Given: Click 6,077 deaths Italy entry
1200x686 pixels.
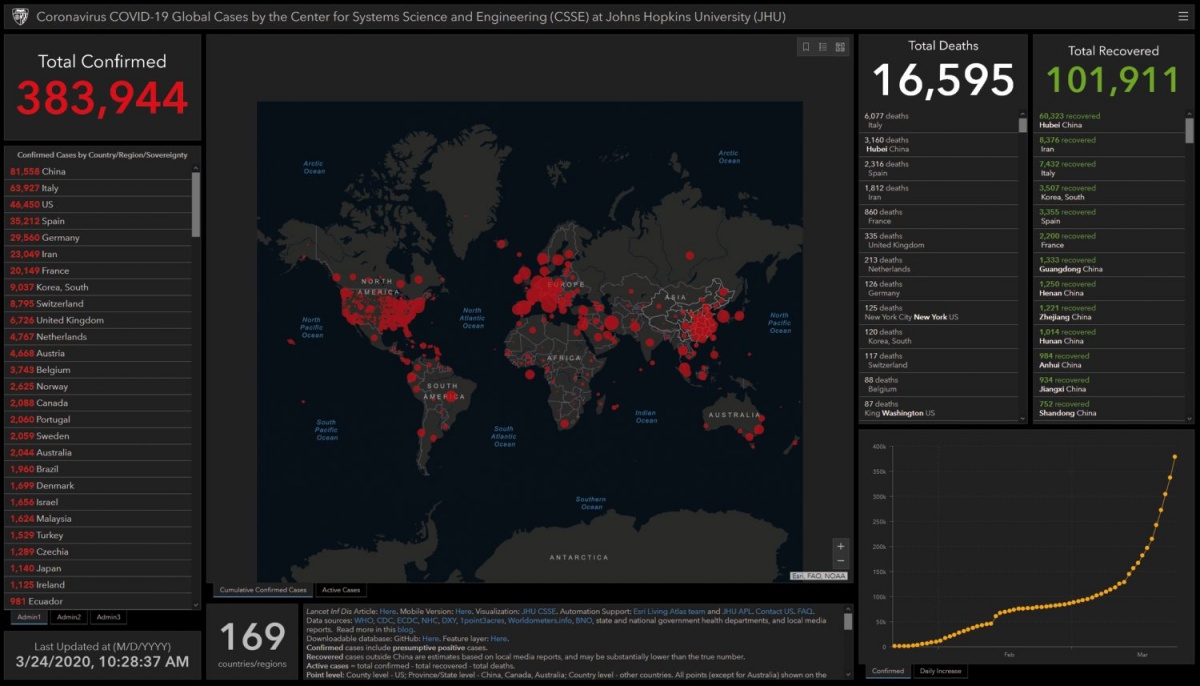Looking at the screenshot, I should 939,120.
